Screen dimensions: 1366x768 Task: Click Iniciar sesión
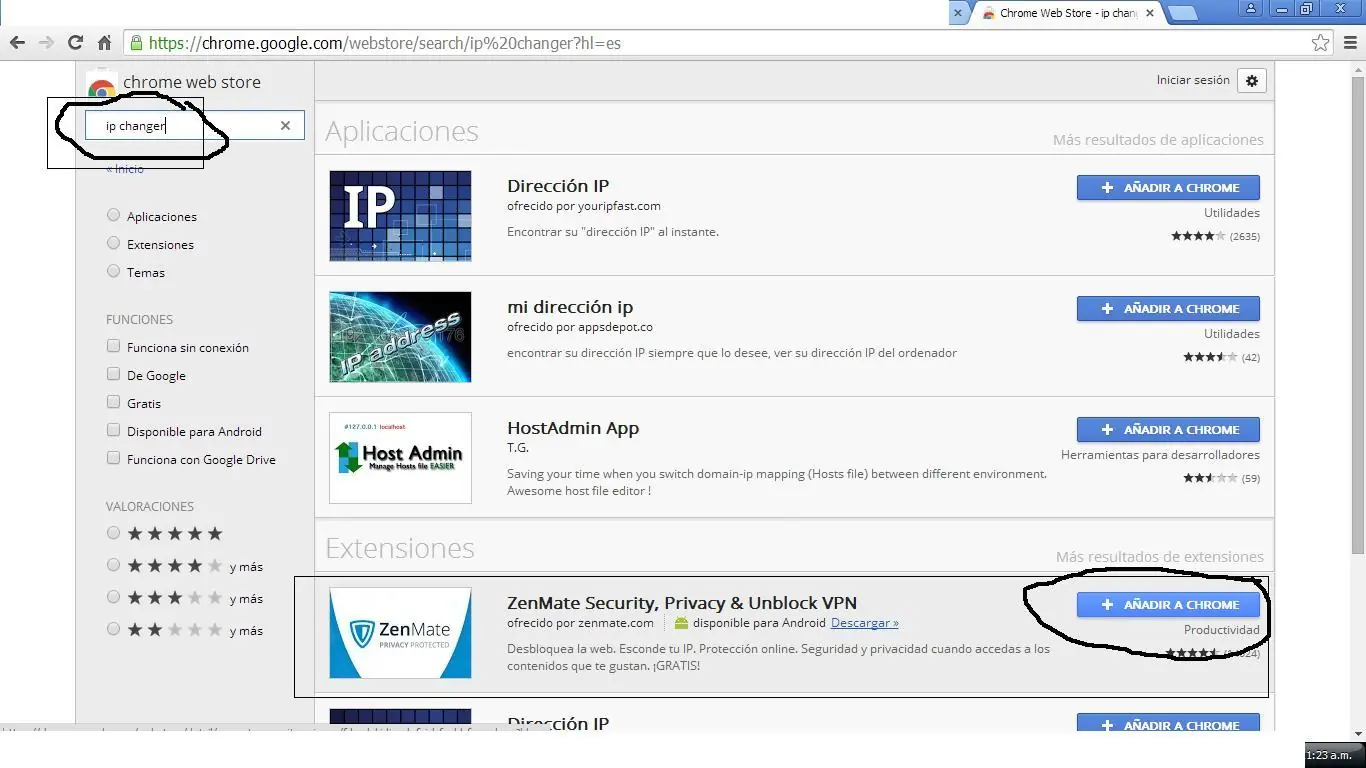coord(1193,80)
